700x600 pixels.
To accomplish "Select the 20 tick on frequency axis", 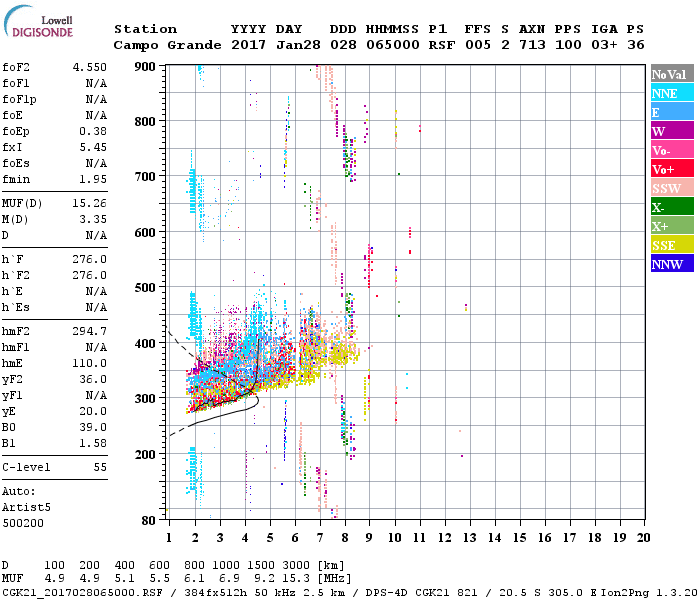I will 643,538.
